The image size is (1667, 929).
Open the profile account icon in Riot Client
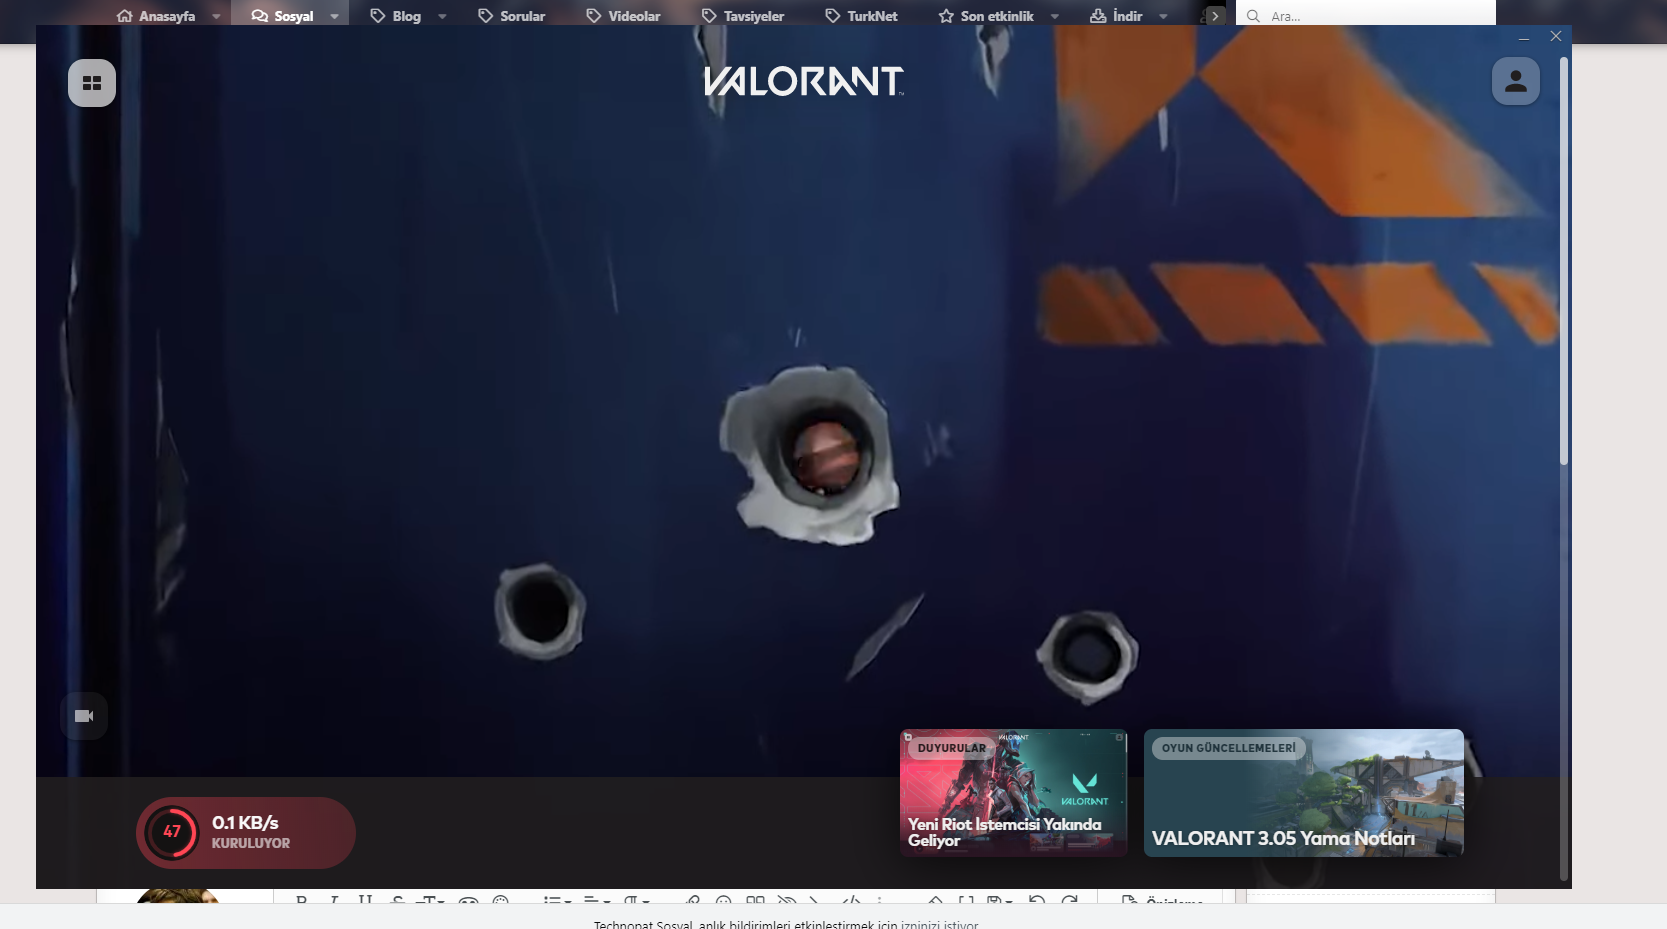tap(1516, 81)
